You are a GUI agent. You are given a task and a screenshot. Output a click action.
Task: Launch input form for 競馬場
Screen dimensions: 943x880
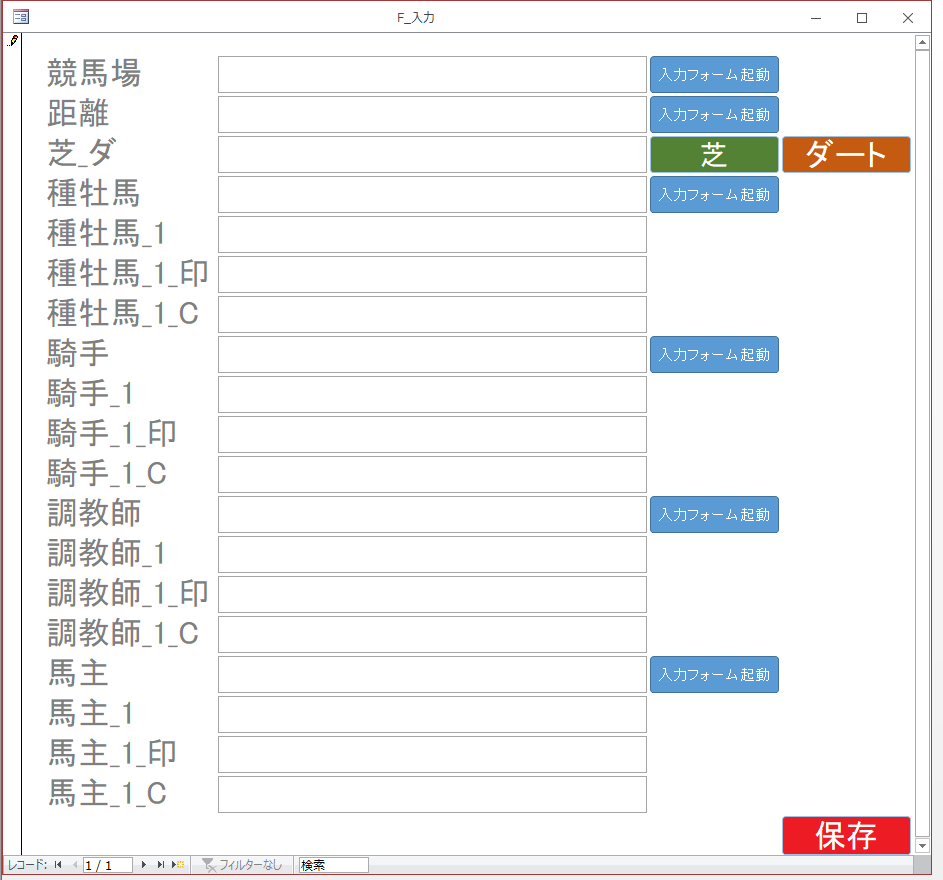[x=714, y=75]
